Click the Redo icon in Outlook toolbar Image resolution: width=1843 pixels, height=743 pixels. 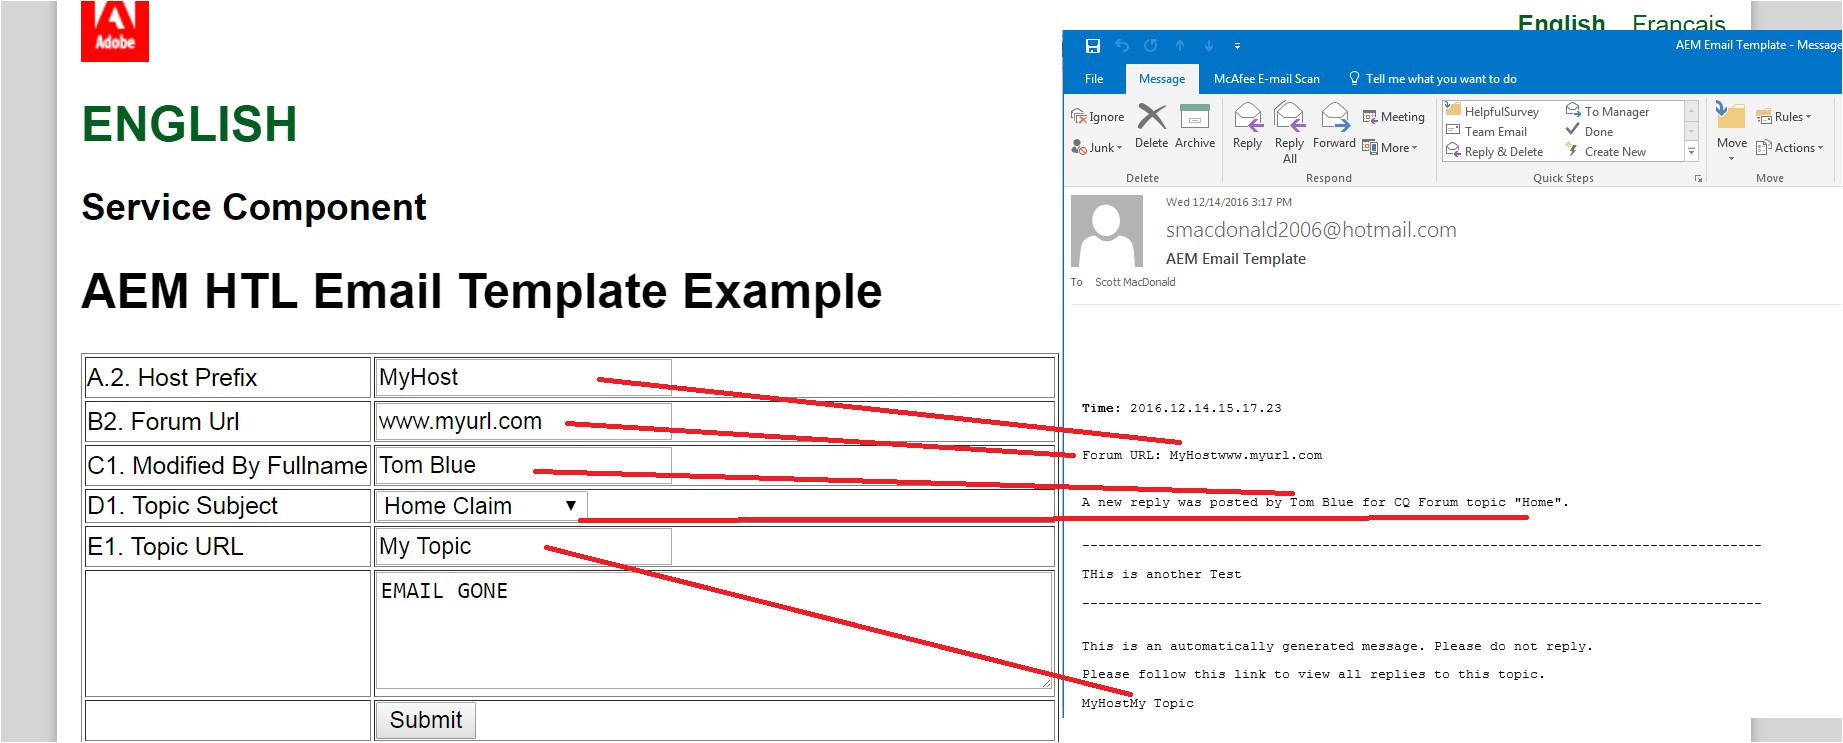pyautogui.click(x=1151, y=46)
